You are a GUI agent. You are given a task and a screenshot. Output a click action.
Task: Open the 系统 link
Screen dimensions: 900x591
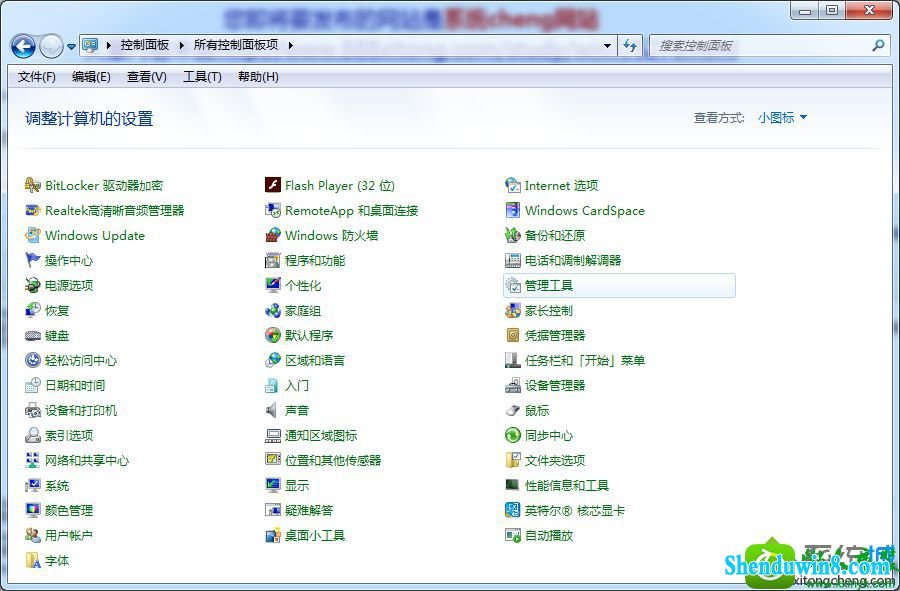click(x=57, y=485)
